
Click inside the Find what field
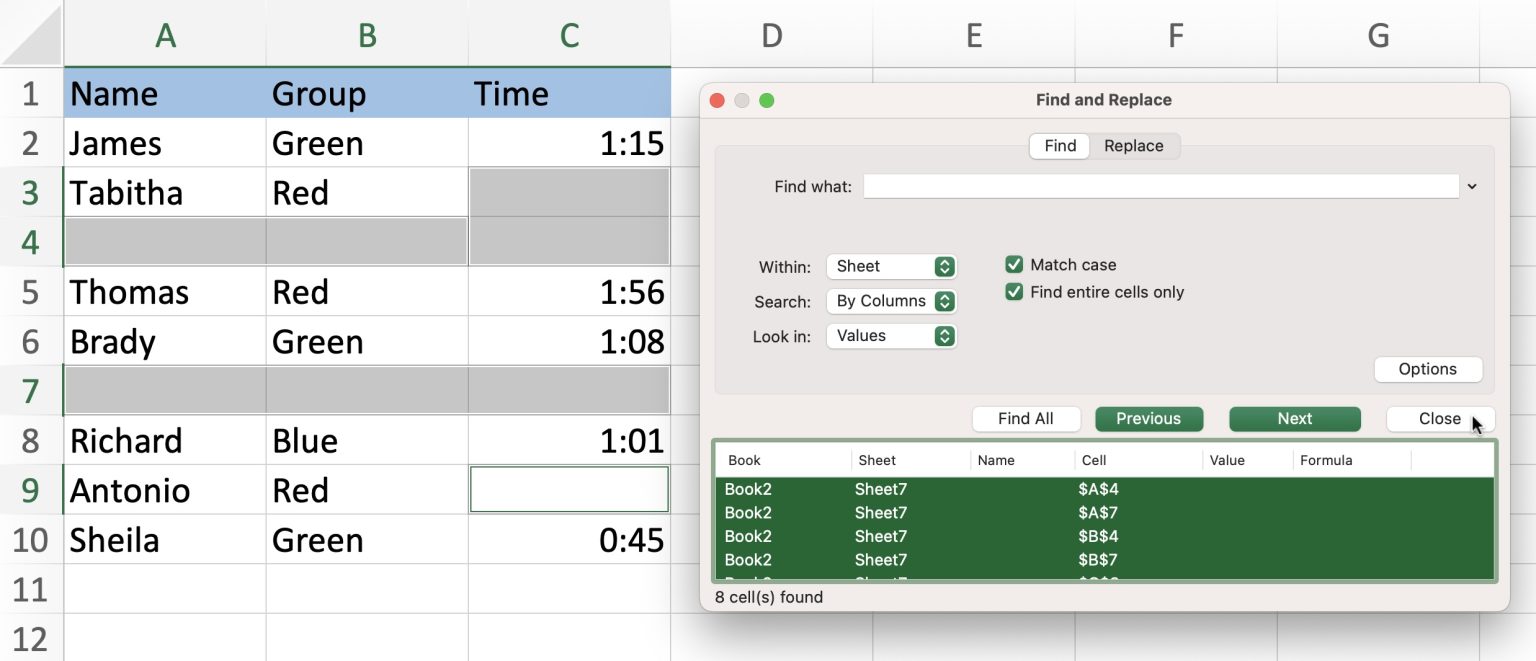(x=1160, y=187)
